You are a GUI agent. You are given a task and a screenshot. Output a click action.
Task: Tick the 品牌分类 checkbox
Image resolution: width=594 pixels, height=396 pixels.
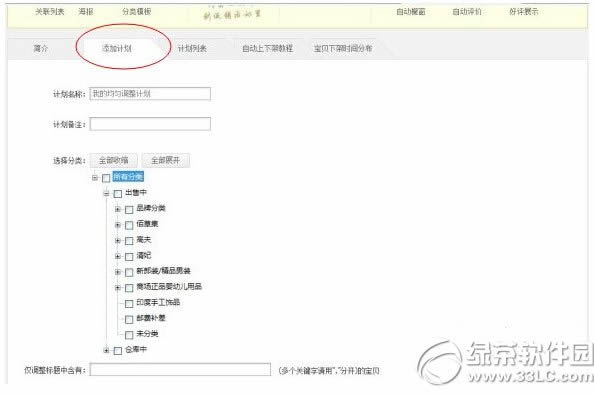tap(129, 209)
